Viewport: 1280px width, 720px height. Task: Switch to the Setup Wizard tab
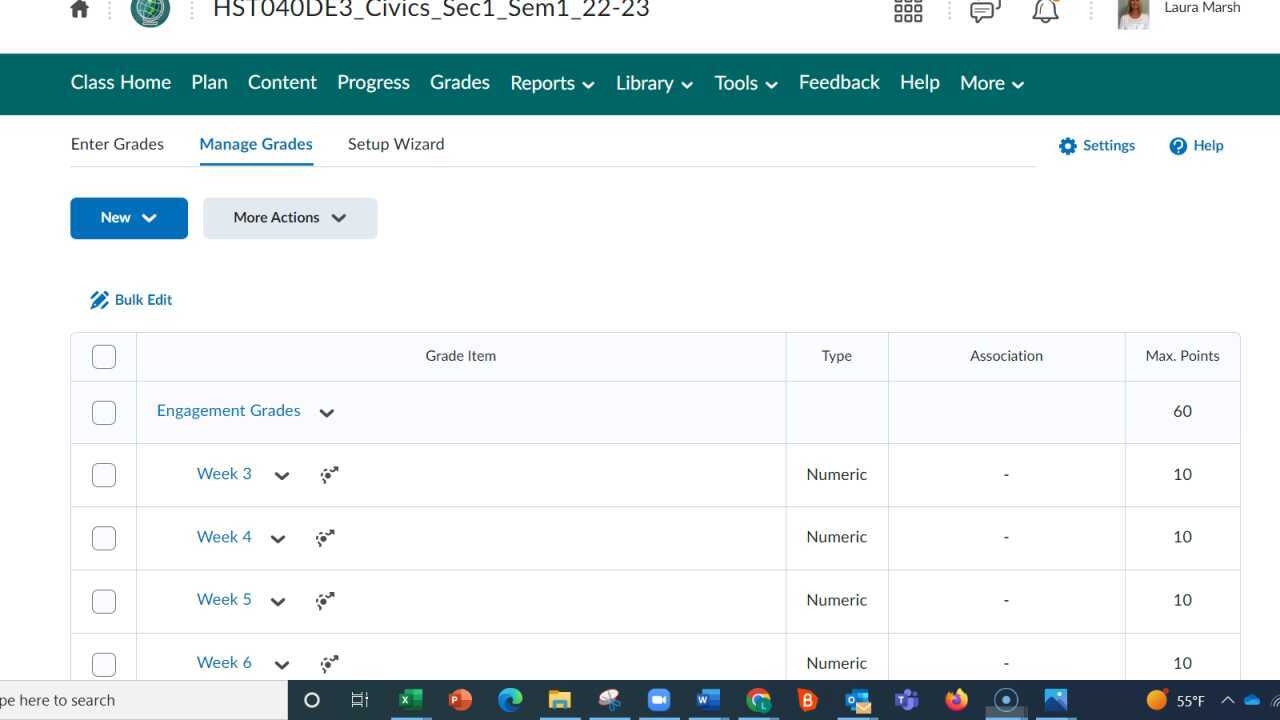coord(395,144)
